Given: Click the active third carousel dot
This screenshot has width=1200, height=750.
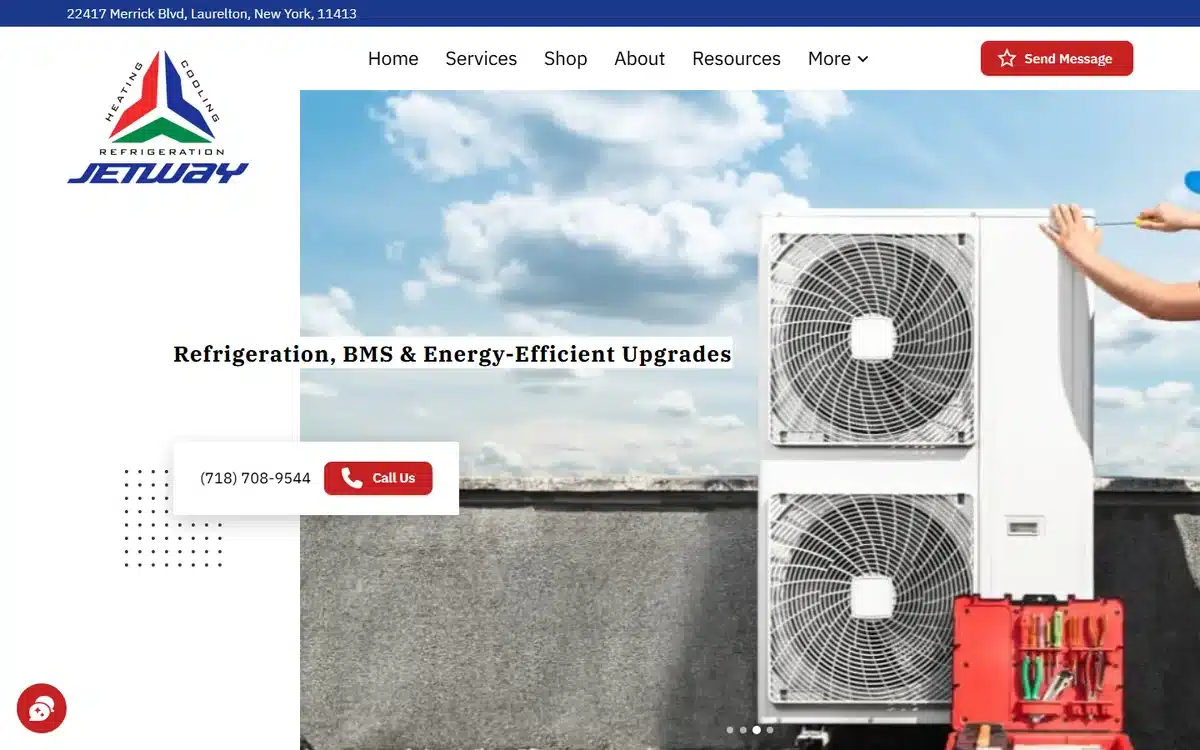Looking at the screenshot, I should (x=756, y=730).
